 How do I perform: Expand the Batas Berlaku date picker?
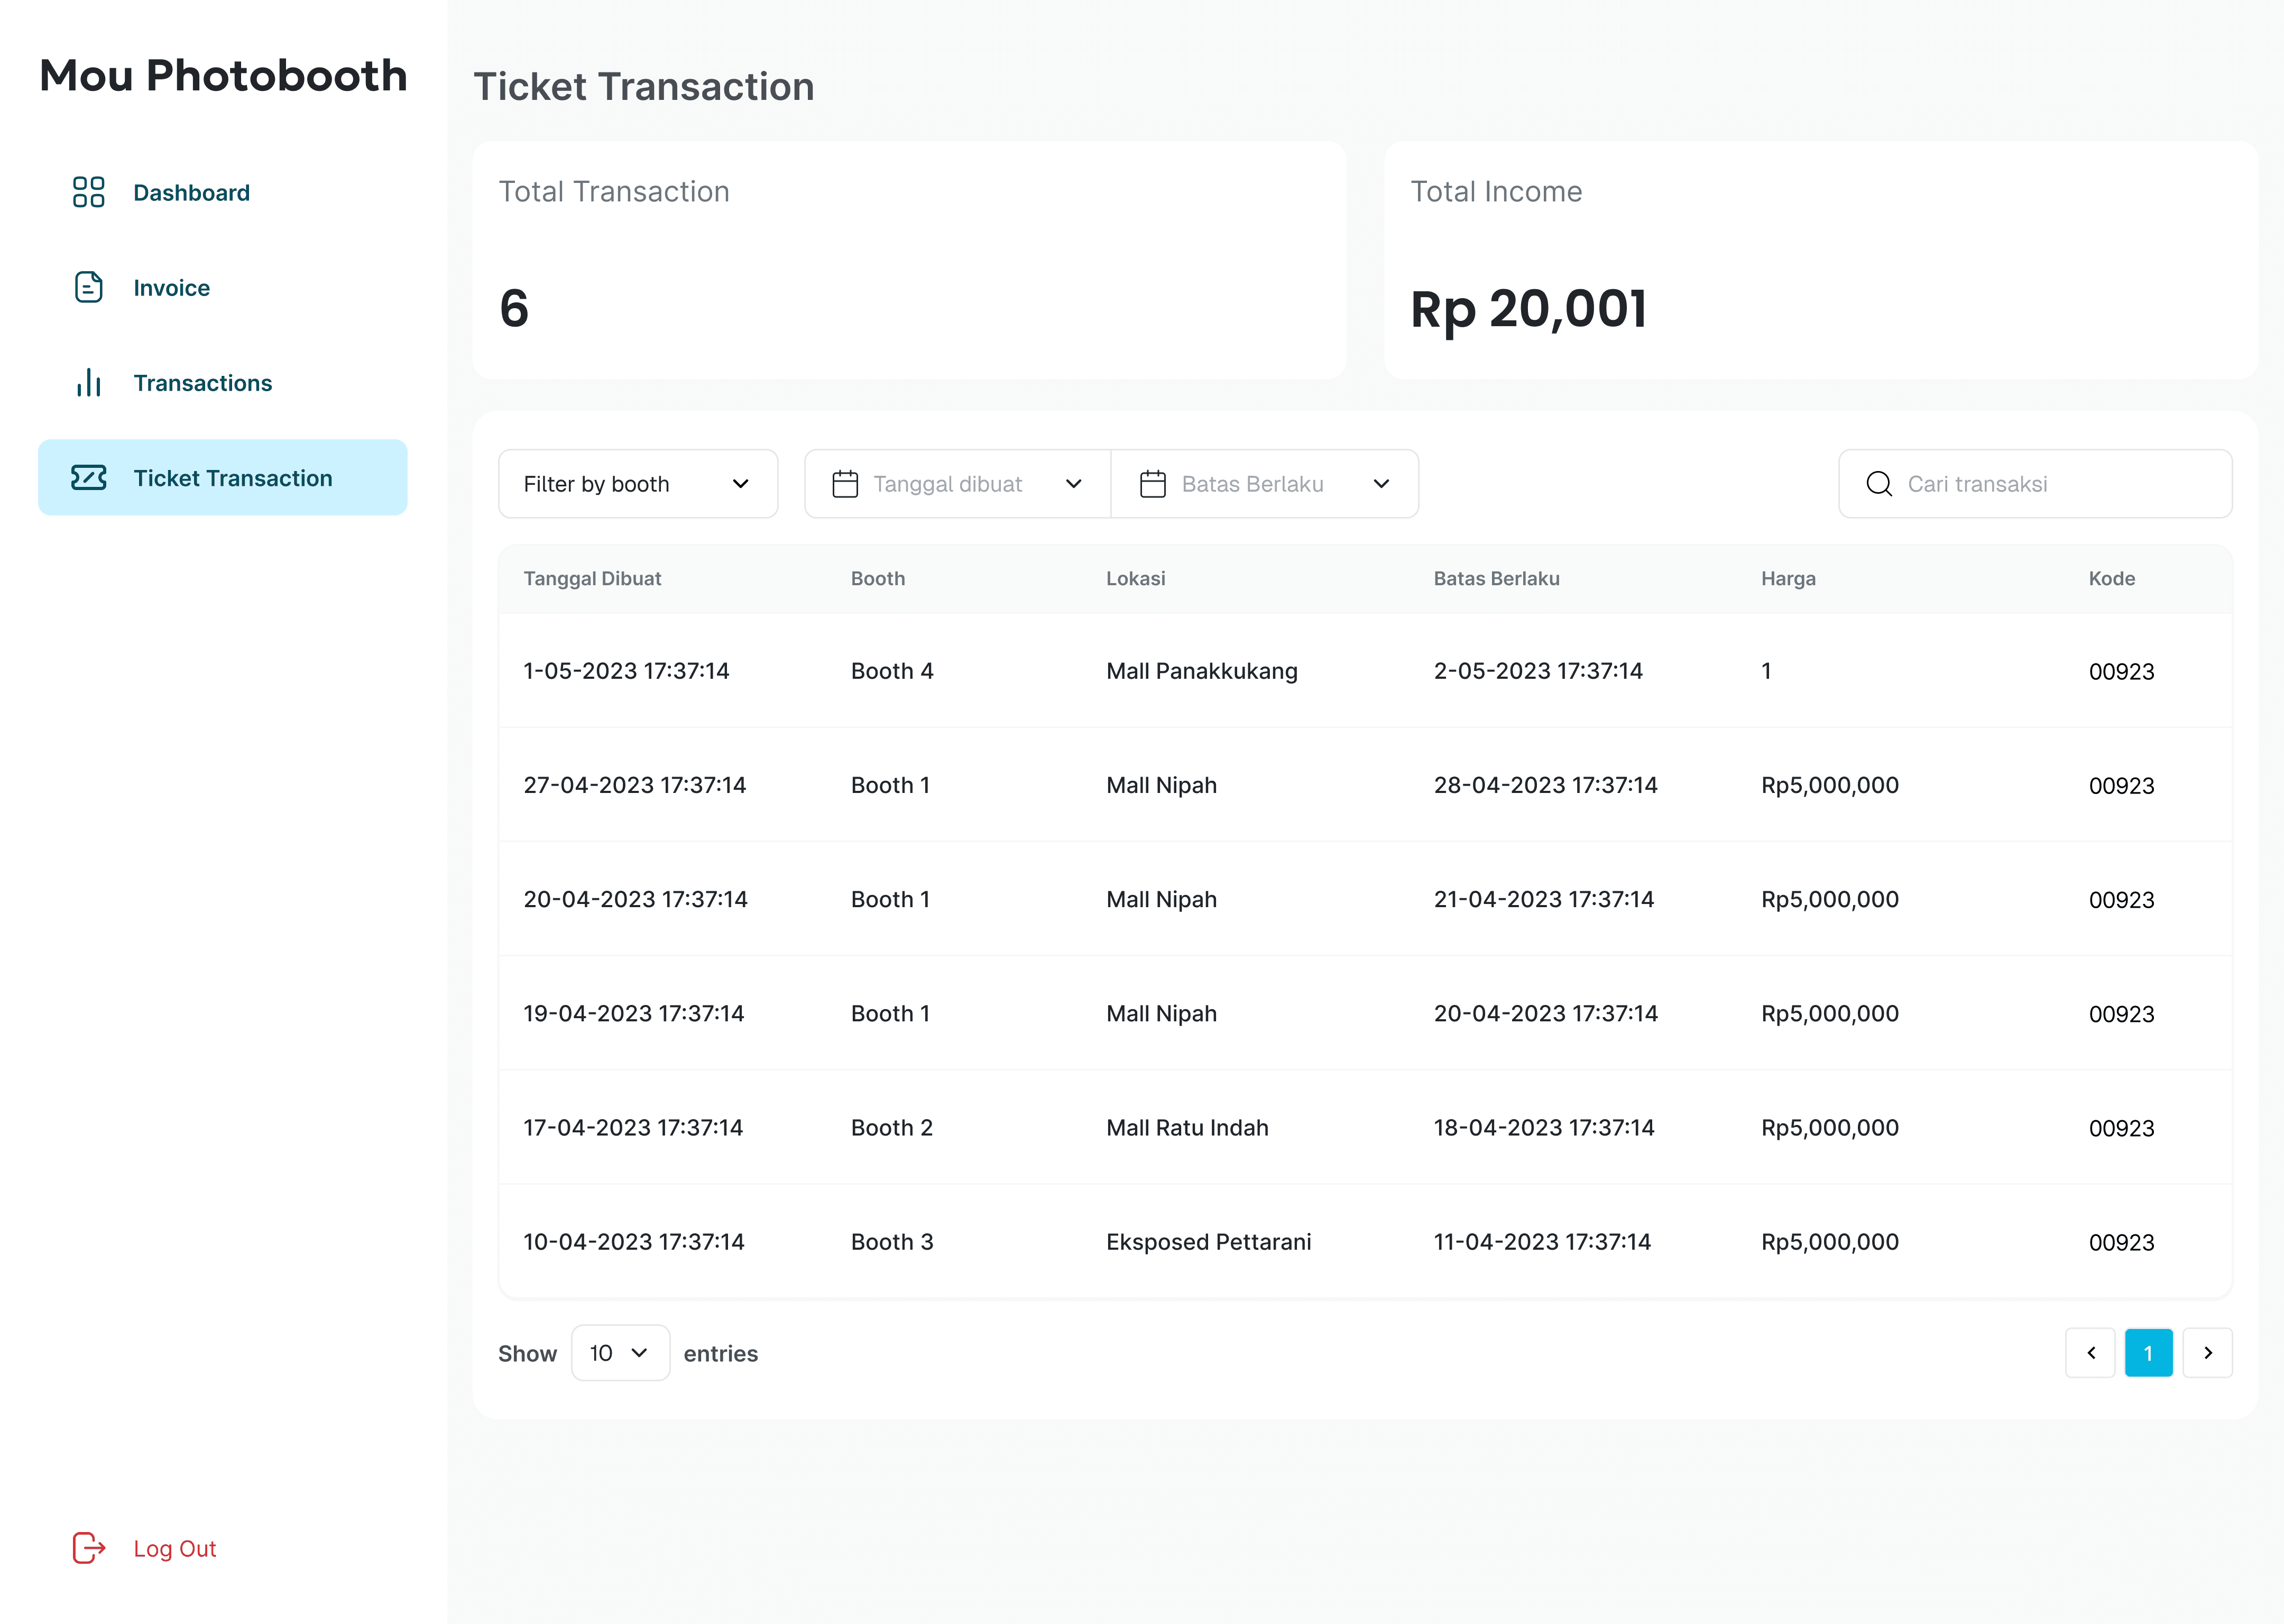point(1381,484)
